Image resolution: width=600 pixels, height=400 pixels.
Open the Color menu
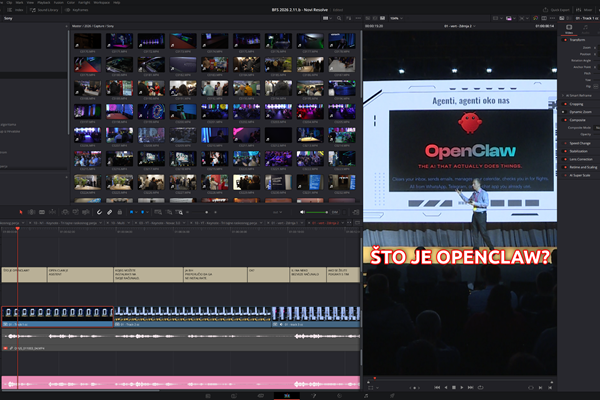coord(71,2)
